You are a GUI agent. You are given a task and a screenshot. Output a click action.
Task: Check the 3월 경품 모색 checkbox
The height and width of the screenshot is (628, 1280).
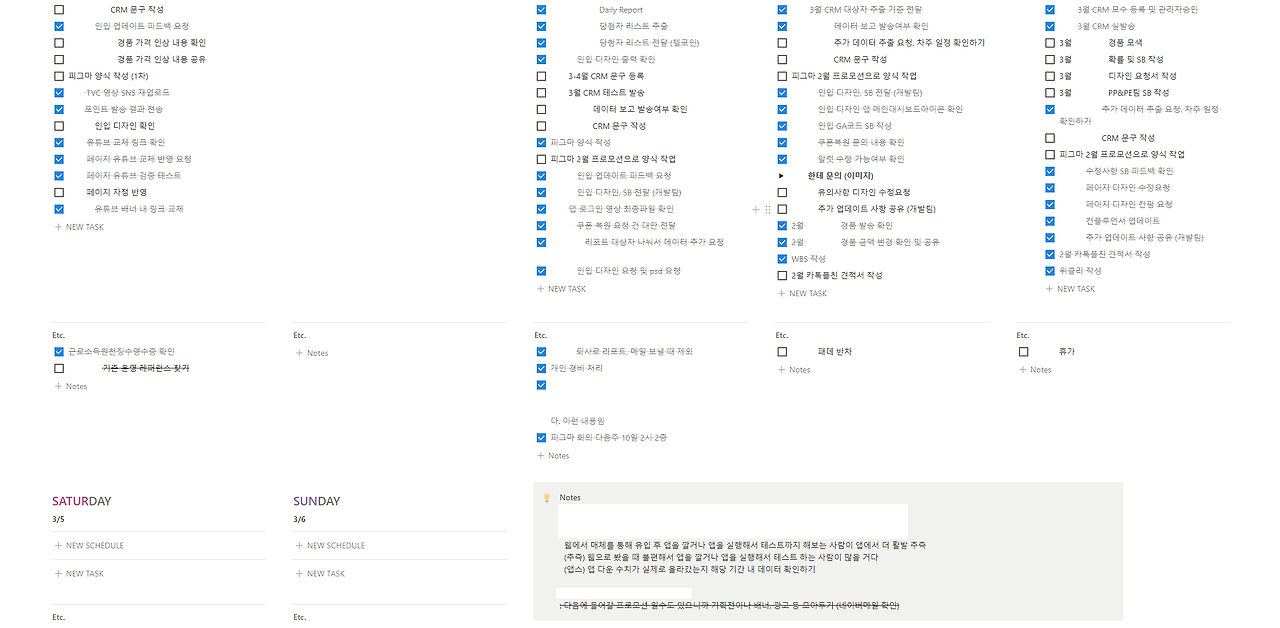[x=1048, y=42]
